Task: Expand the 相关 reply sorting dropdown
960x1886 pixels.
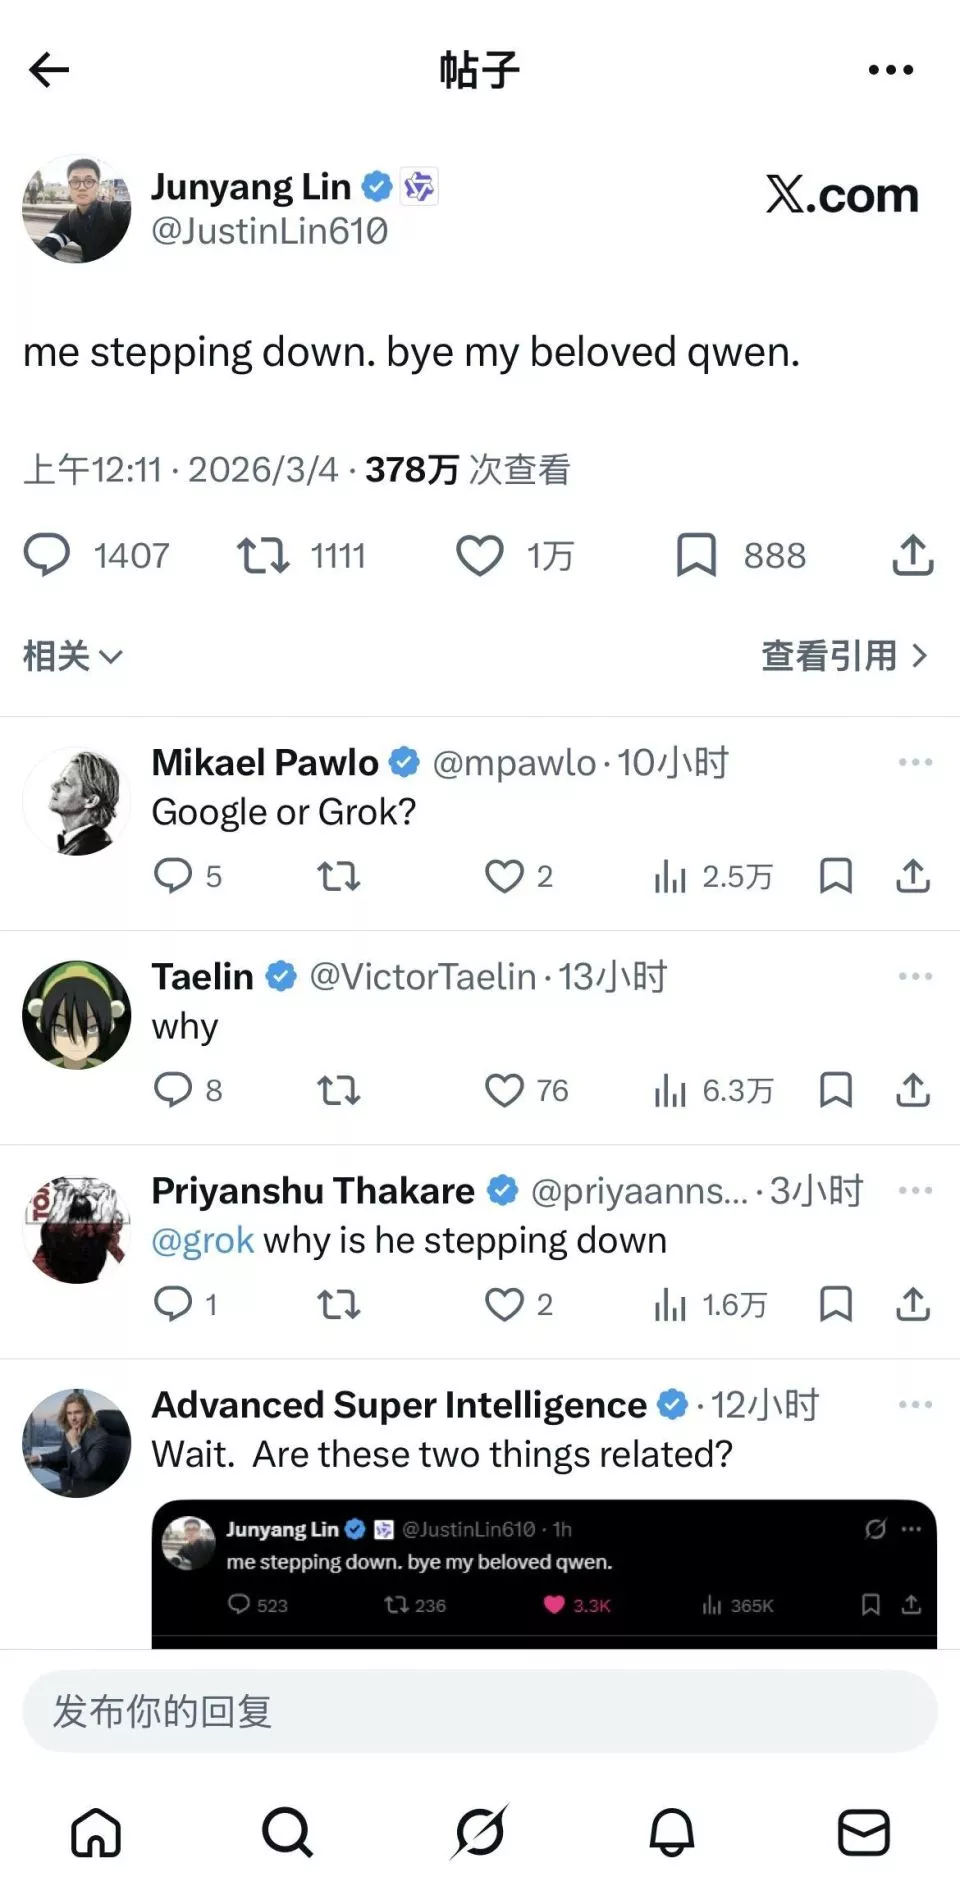Action: tap(72, 656)
